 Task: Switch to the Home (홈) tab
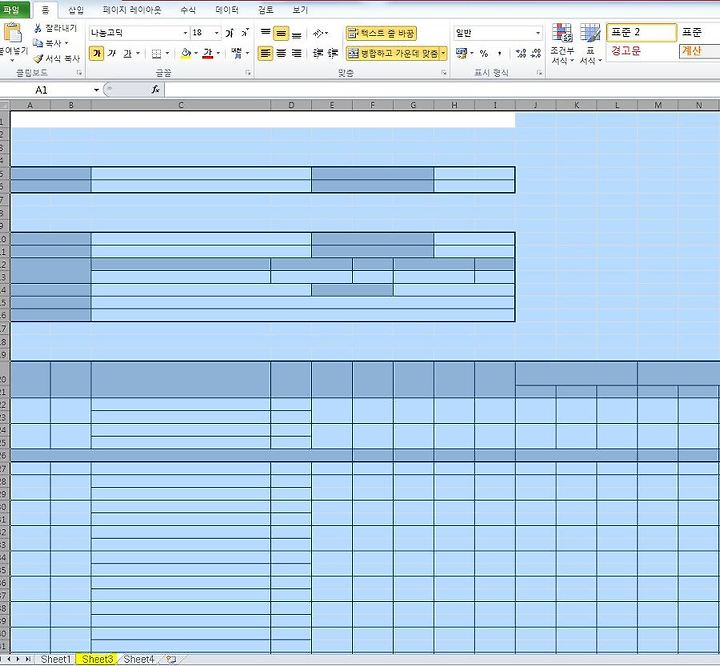[x=45, y=10]
